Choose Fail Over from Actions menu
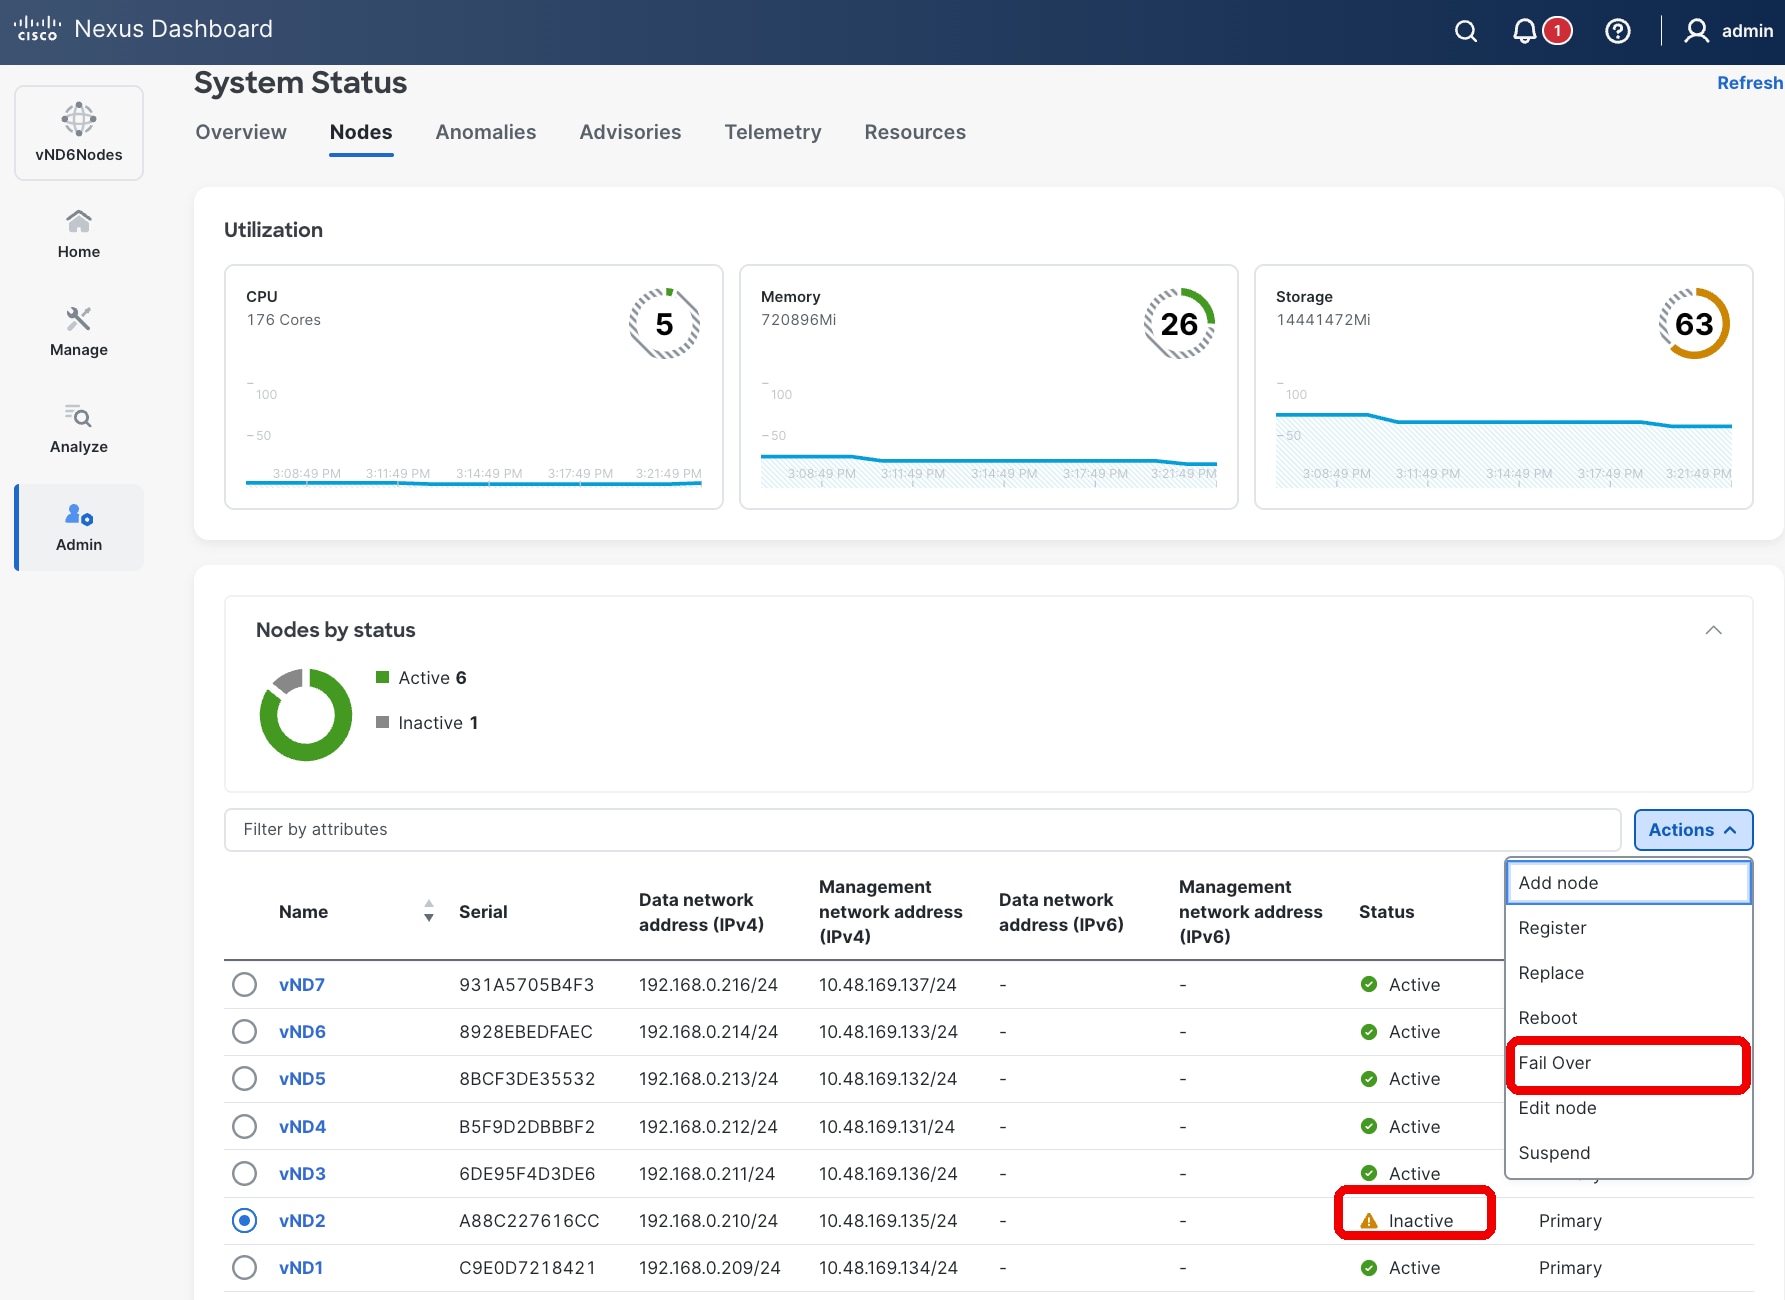The image size is (1785, 1300). click(1629, 1063)
